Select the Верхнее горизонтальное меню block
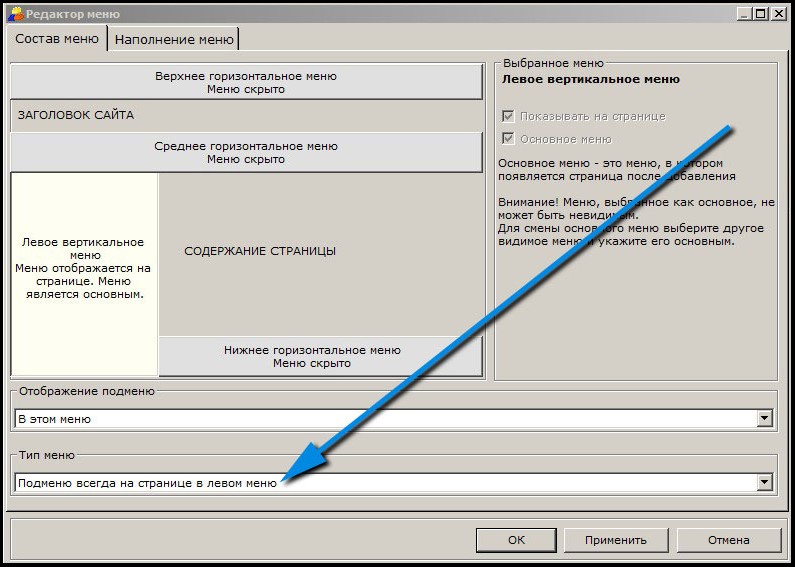Image resolution: width=795 pixels, height=567 pixels. pyautogui.click(x=246, y=82)
